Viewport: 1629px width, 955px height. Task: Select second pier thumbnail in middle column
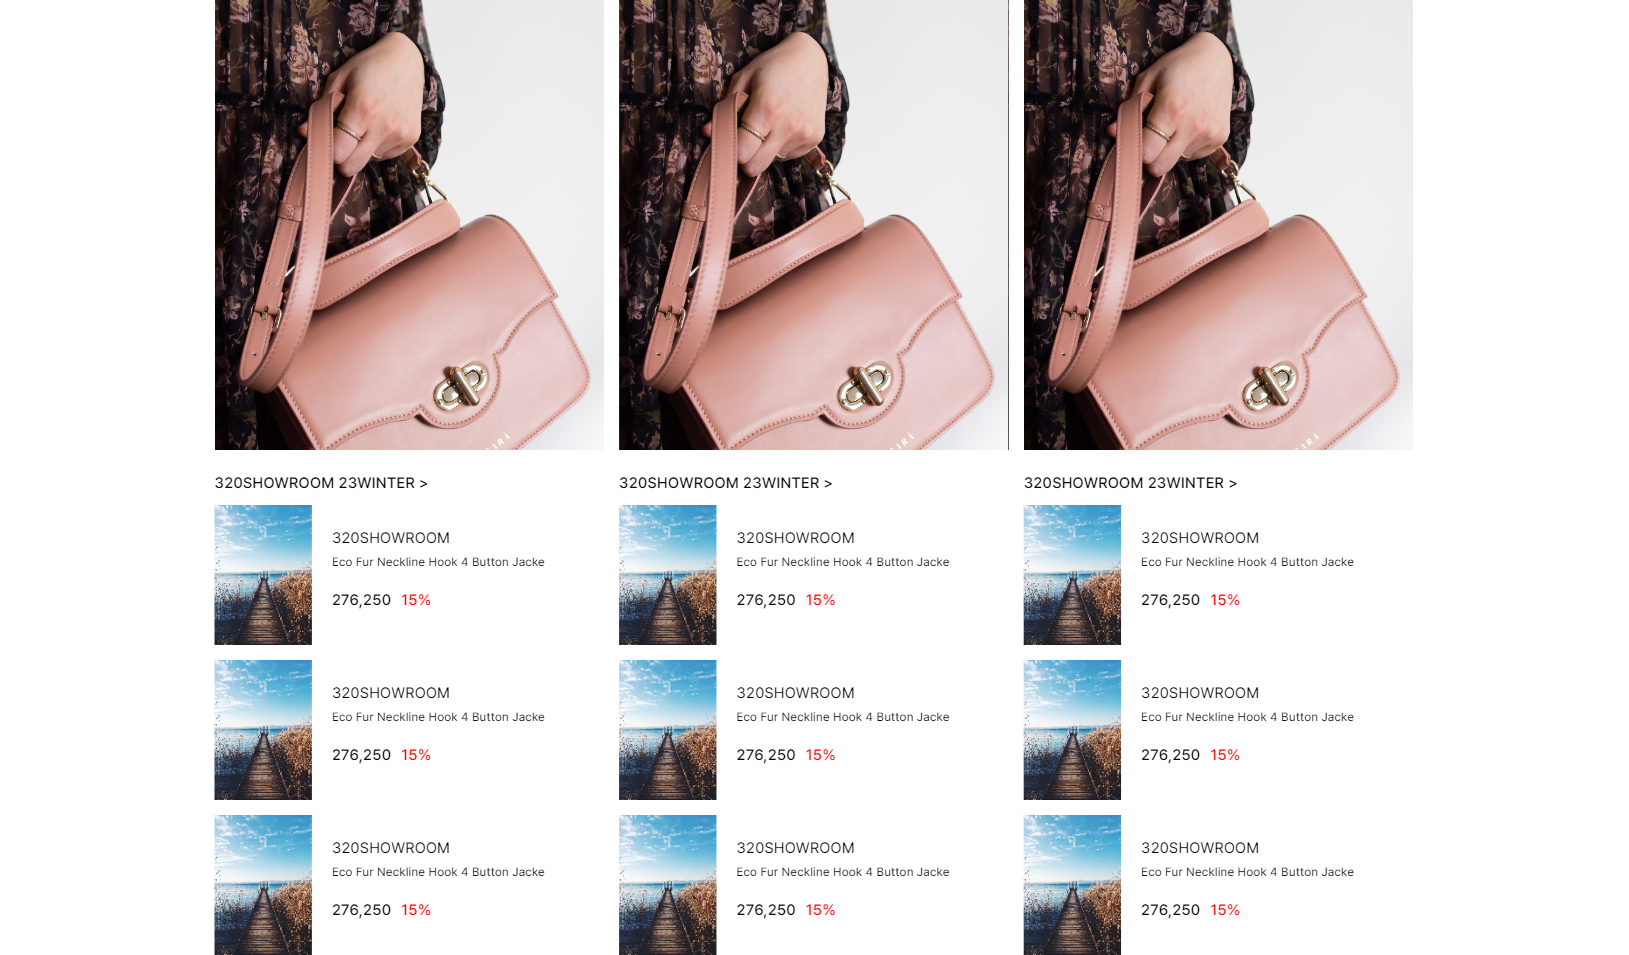point(668,730)
